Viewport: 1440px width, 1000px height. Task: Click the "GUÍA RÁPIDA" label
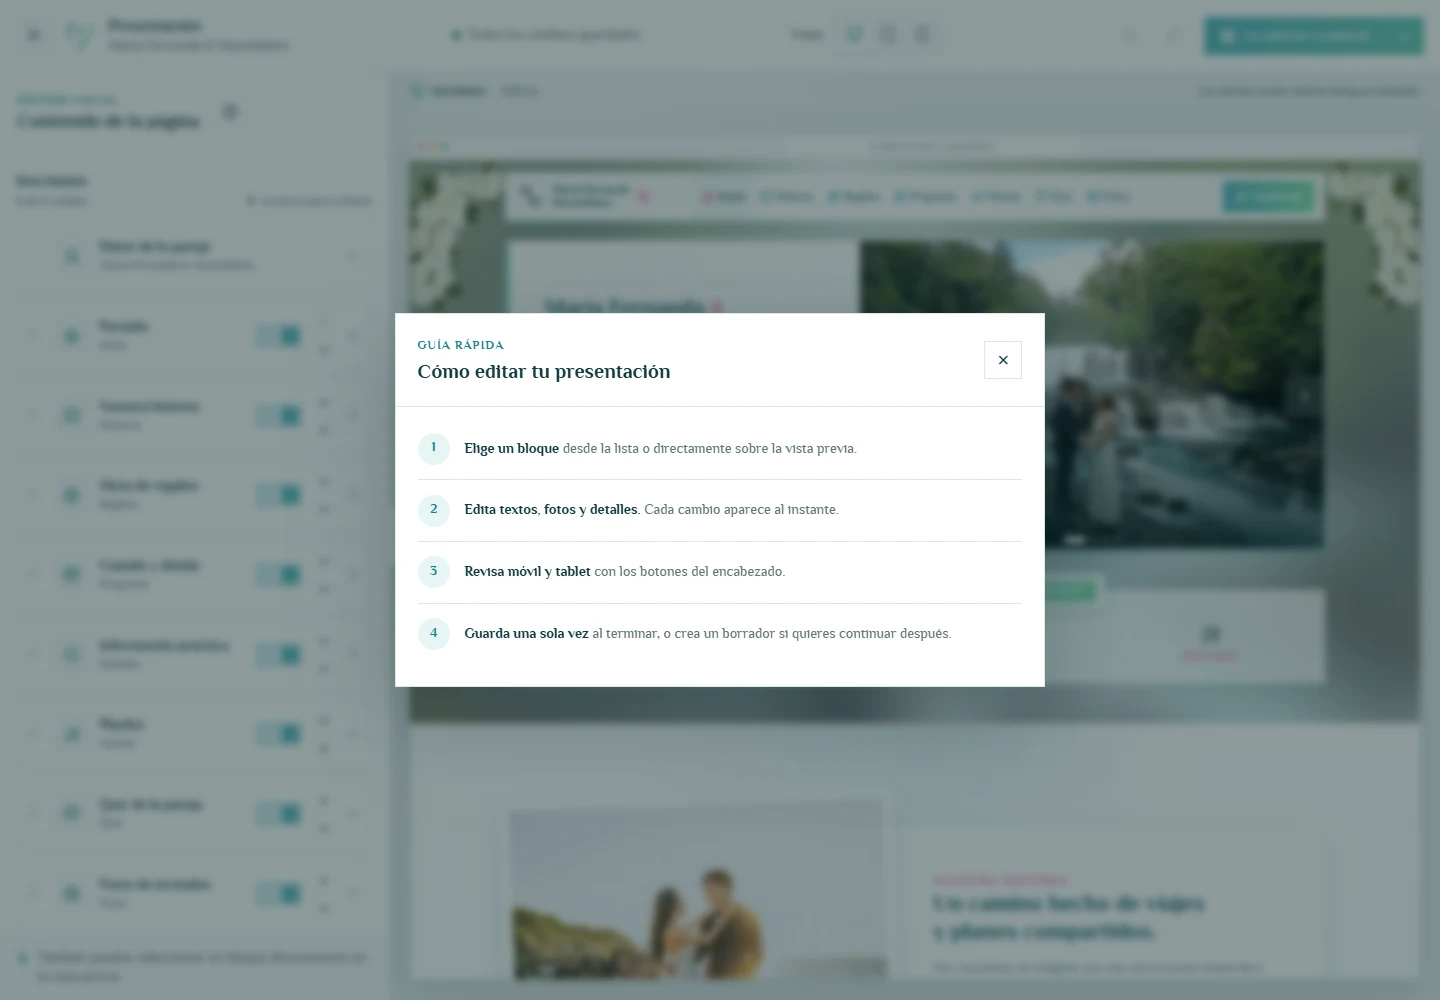tap(461, 345)
